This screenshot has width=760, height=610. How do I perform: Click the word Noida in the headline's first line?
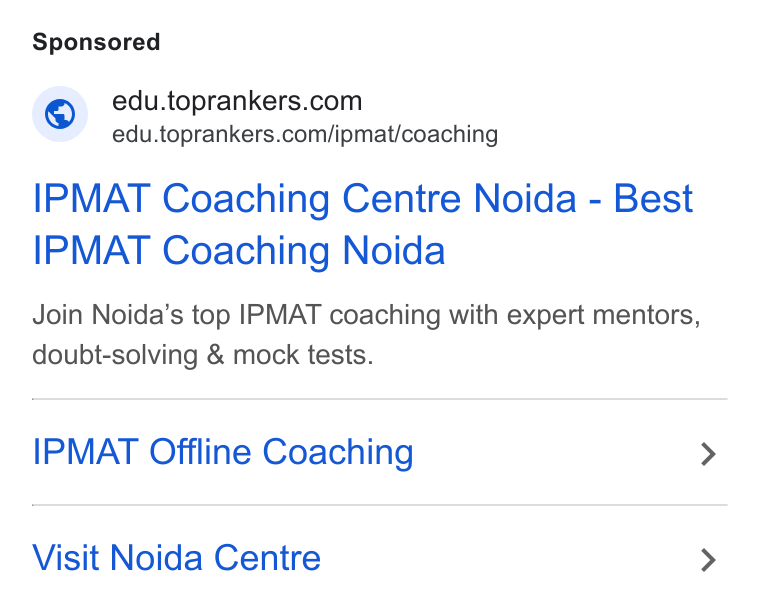pos(525,199)
